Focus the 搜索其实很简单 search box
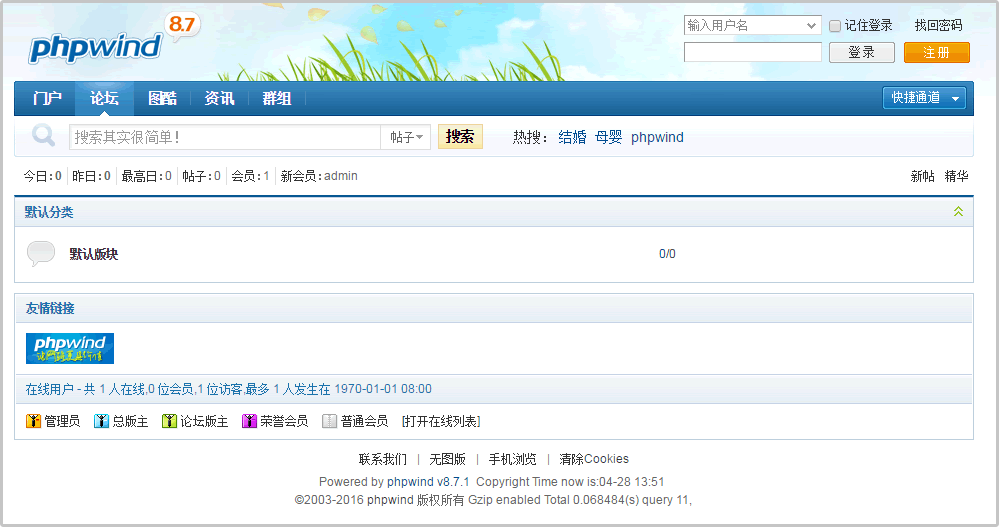The height and width of the screenshot is (527, 999). pyautogui.click(x=225, y=137)
